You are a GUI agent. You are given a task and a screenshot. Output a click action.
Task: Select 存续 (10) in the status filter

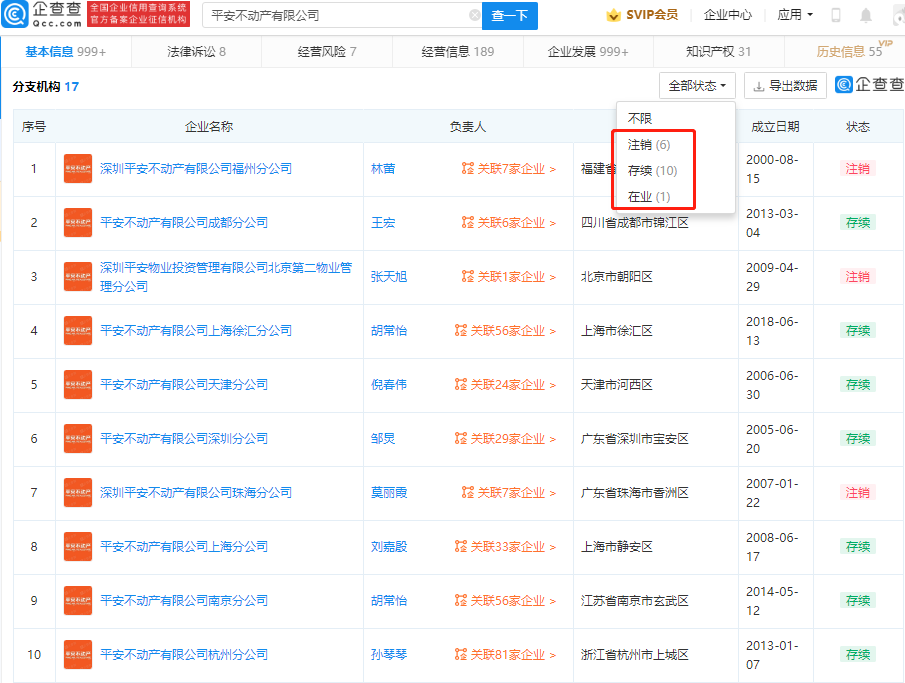pyautogui.click(x=652, y=170)
